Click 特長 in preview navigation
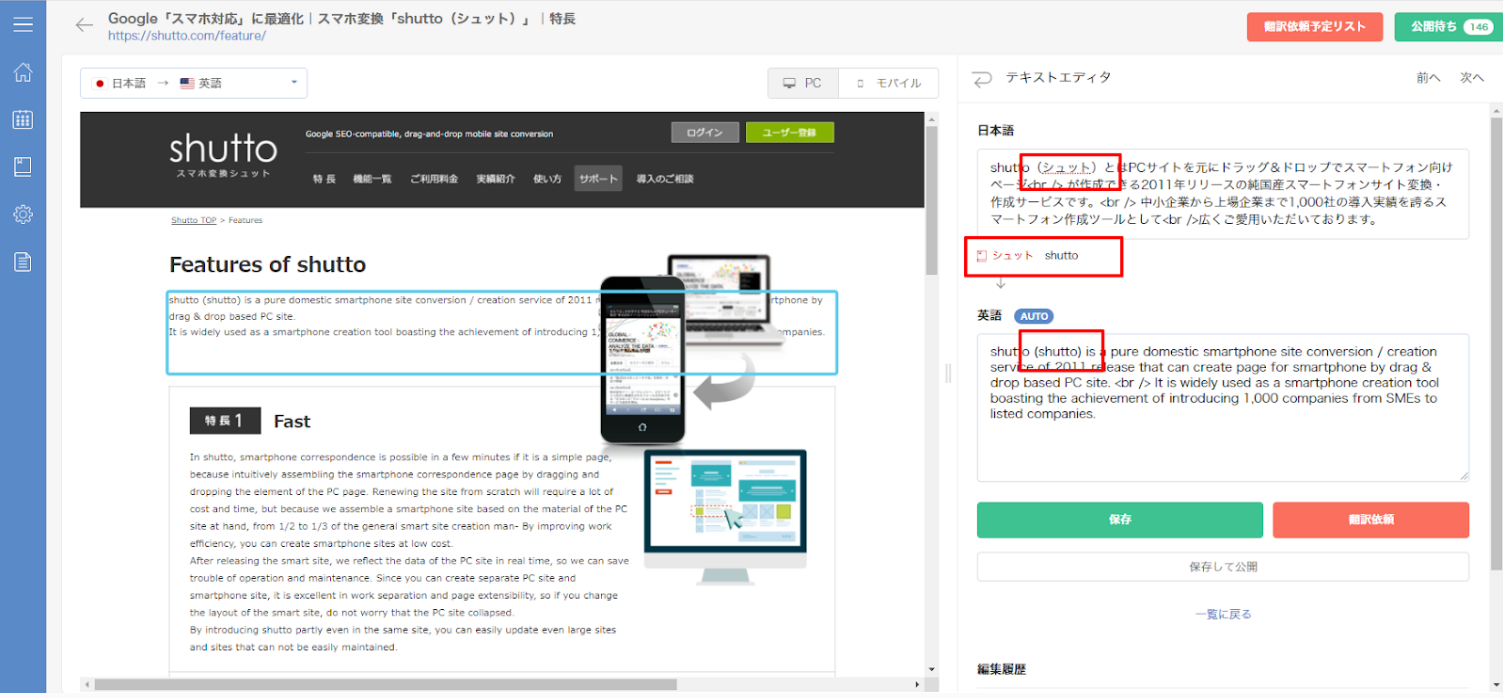 [x=324, y=179]
